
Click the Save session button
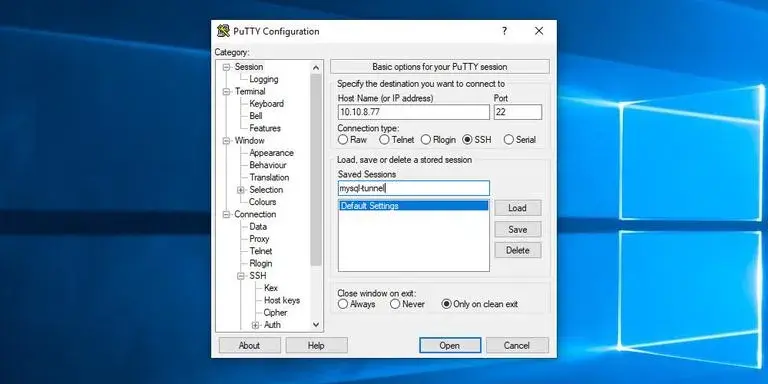(518, 229)
